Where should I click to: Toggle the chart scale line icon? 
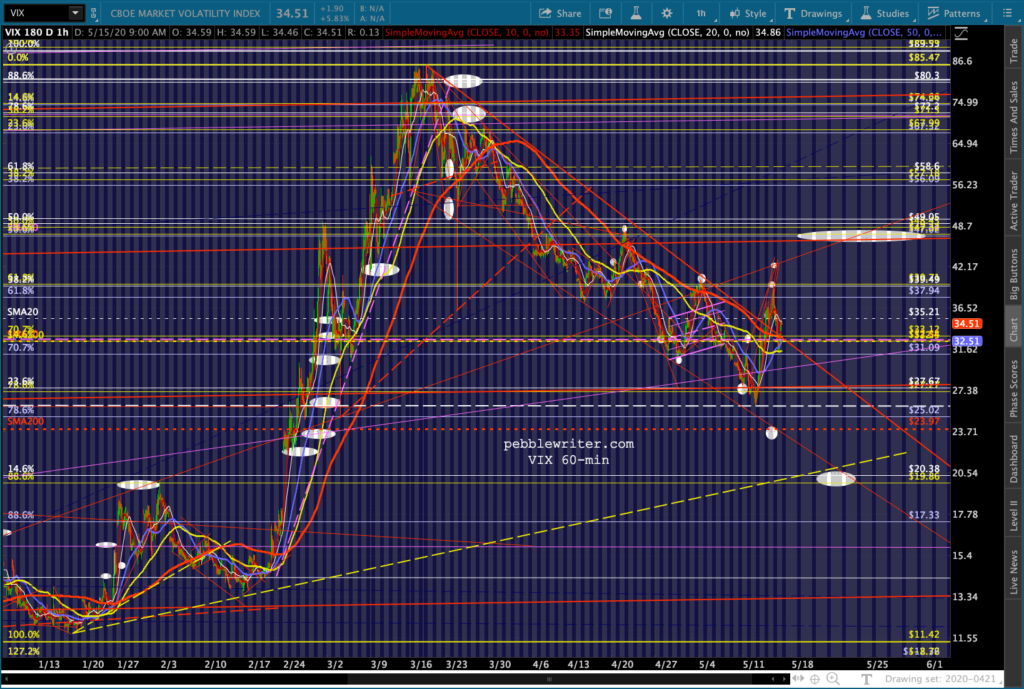click(961, 33)
